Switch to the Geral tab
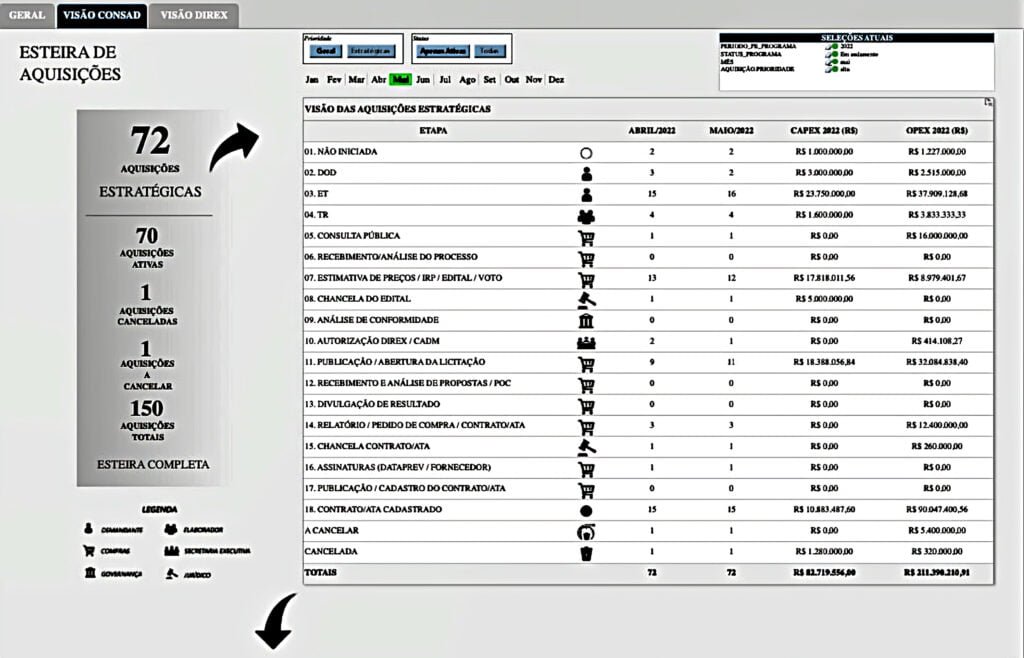The width and height of the screenshot is (1024, 658). [x=27, y=16]
